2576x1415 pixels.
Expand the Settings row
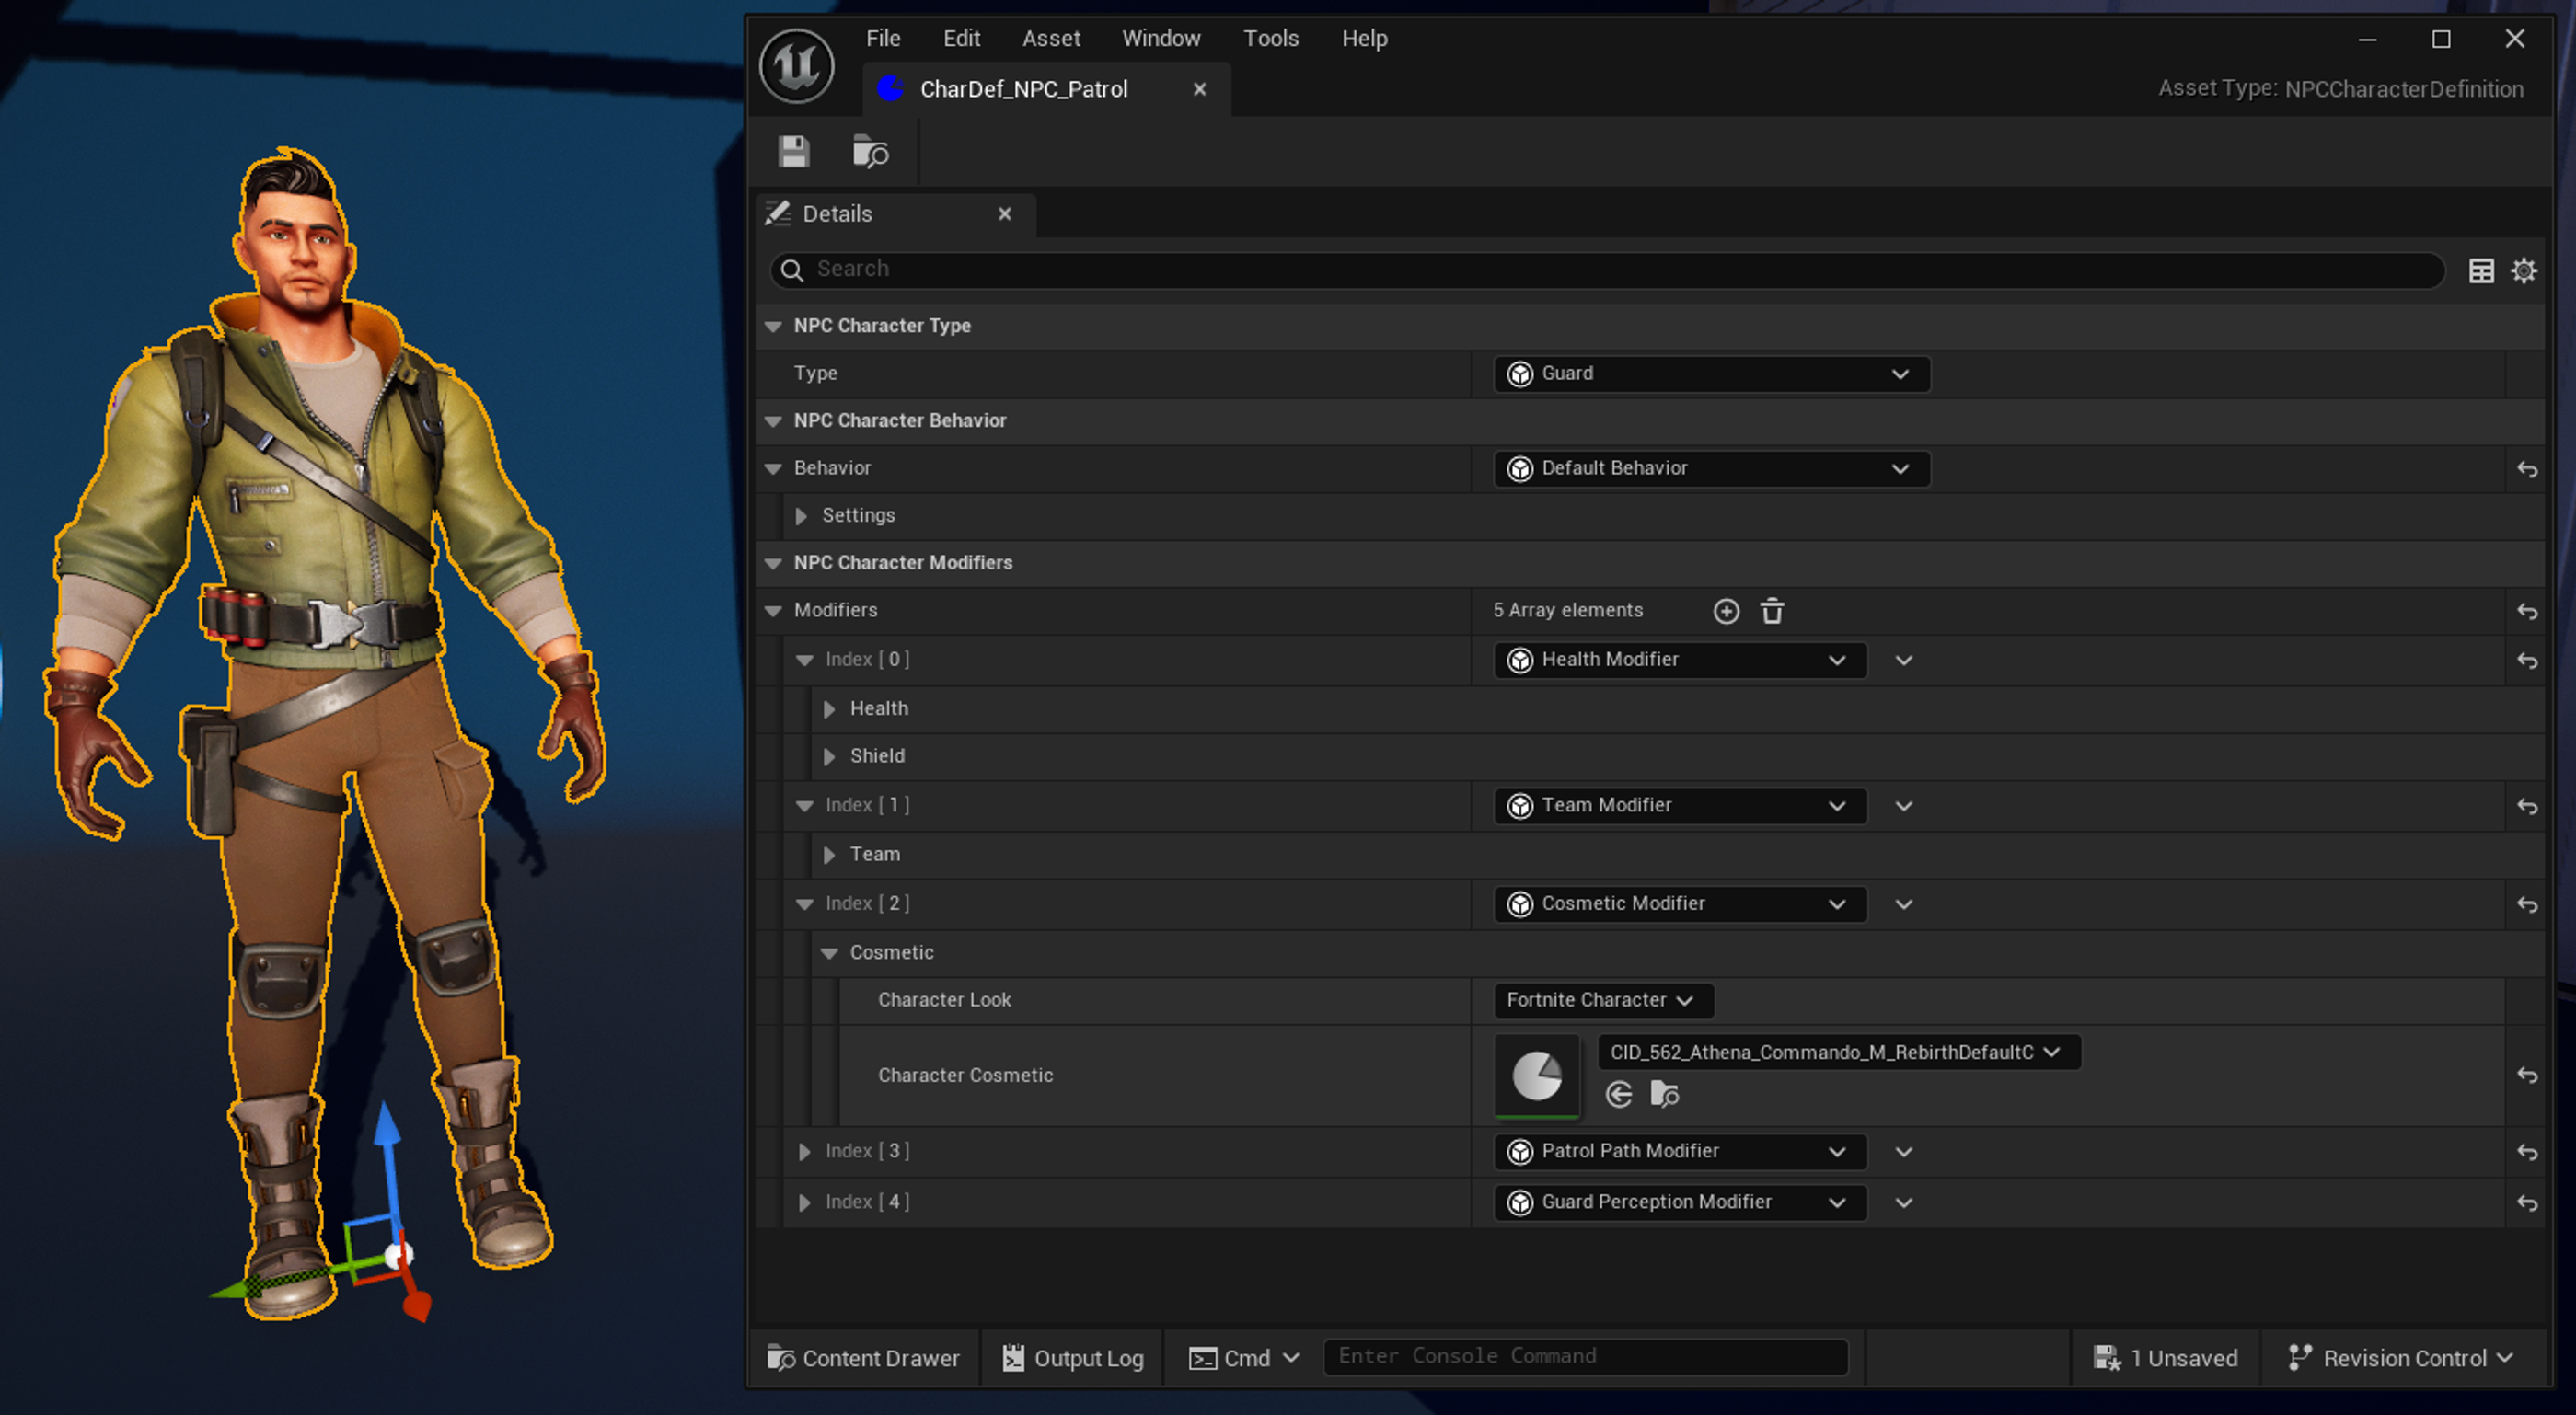click(x=801, y=516)
